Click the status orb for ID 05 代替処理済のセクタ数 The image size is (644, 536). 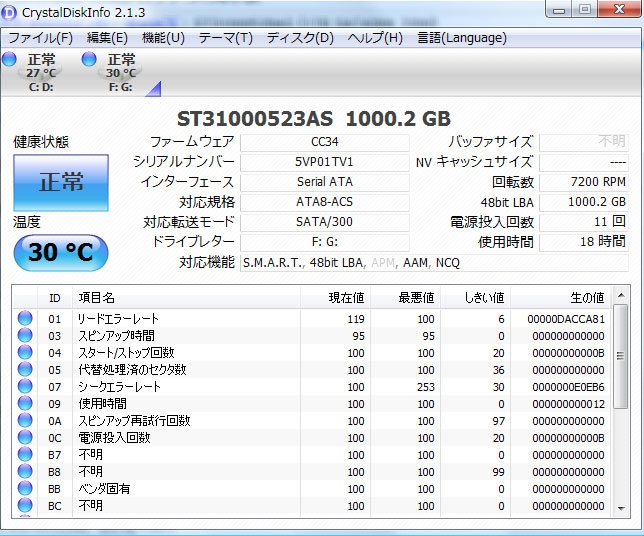pyautogui.click(x=25, y=369)
